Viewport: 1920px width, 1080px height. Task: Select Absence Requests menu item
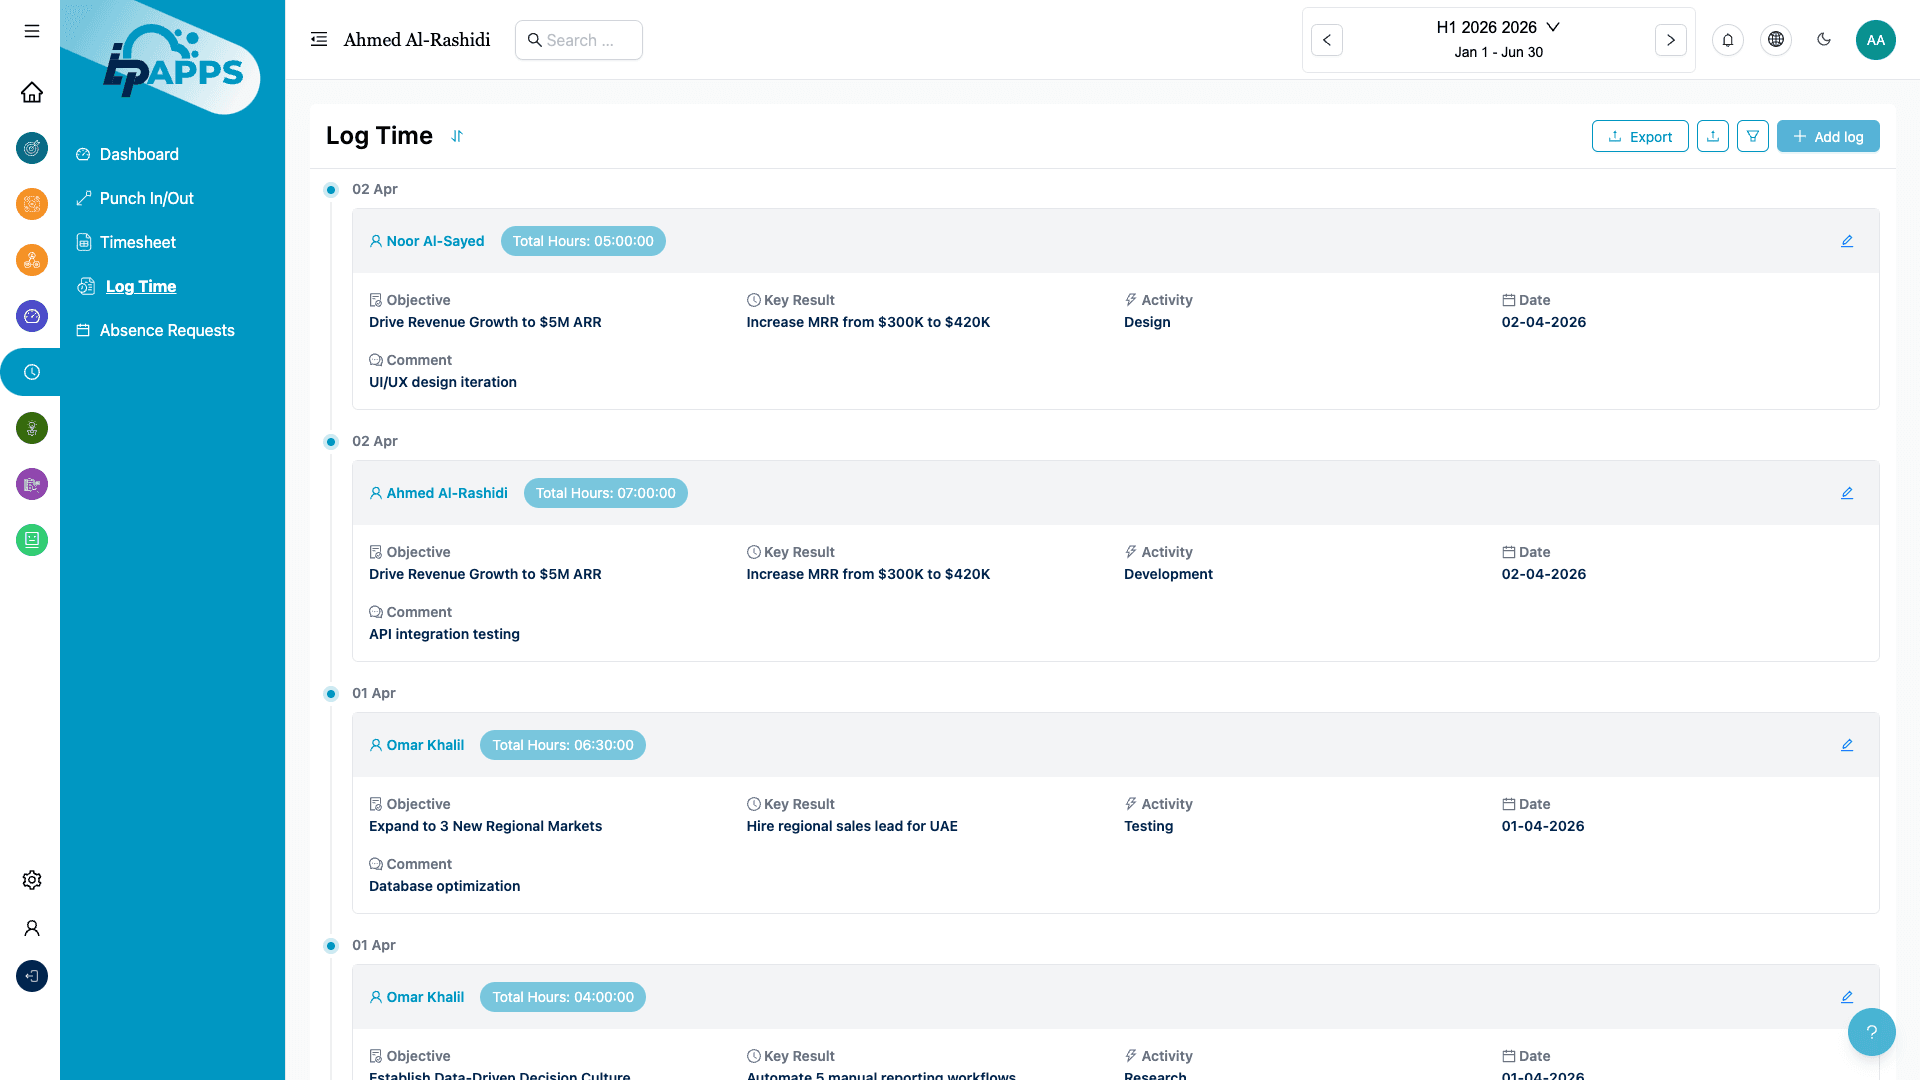167,330
